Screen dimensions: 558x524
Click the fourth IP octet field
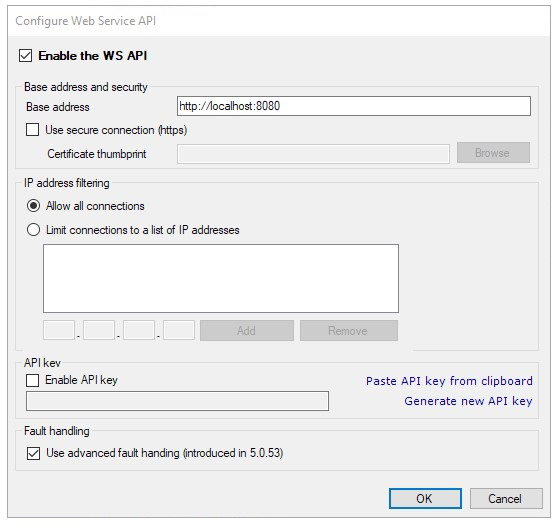pos(179,330)
